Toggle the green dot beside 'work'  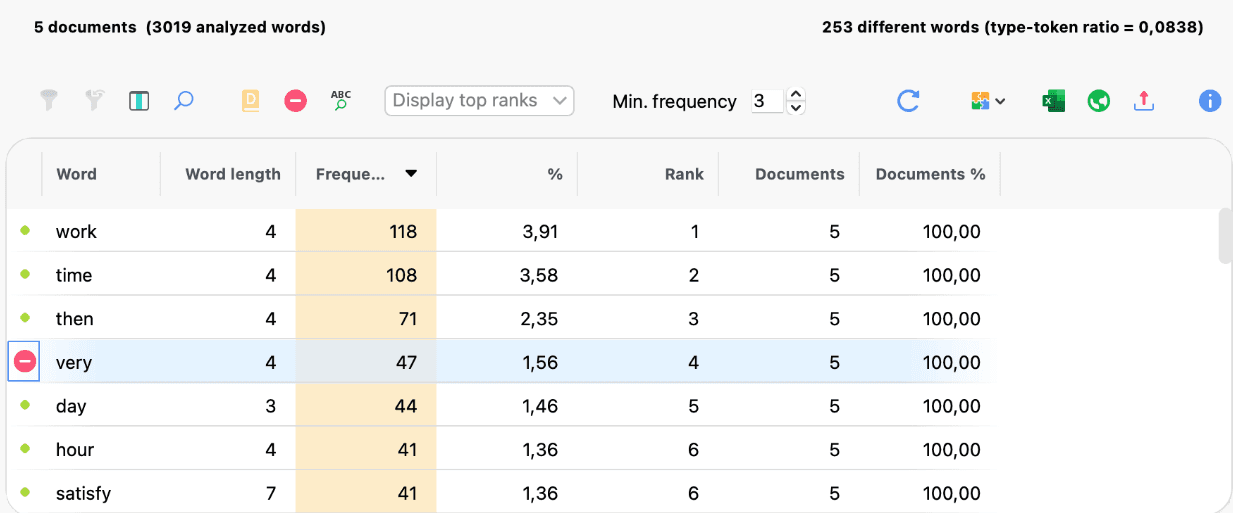25,231
